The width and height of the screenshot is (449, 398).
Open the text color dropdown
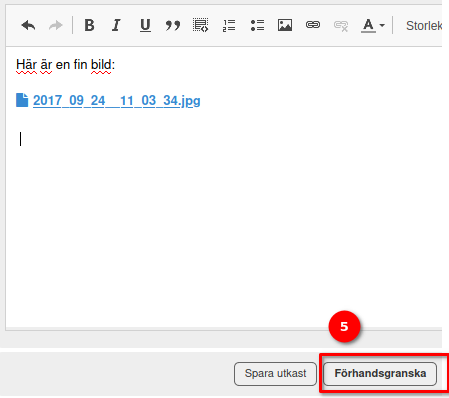[x=373, y=26]
